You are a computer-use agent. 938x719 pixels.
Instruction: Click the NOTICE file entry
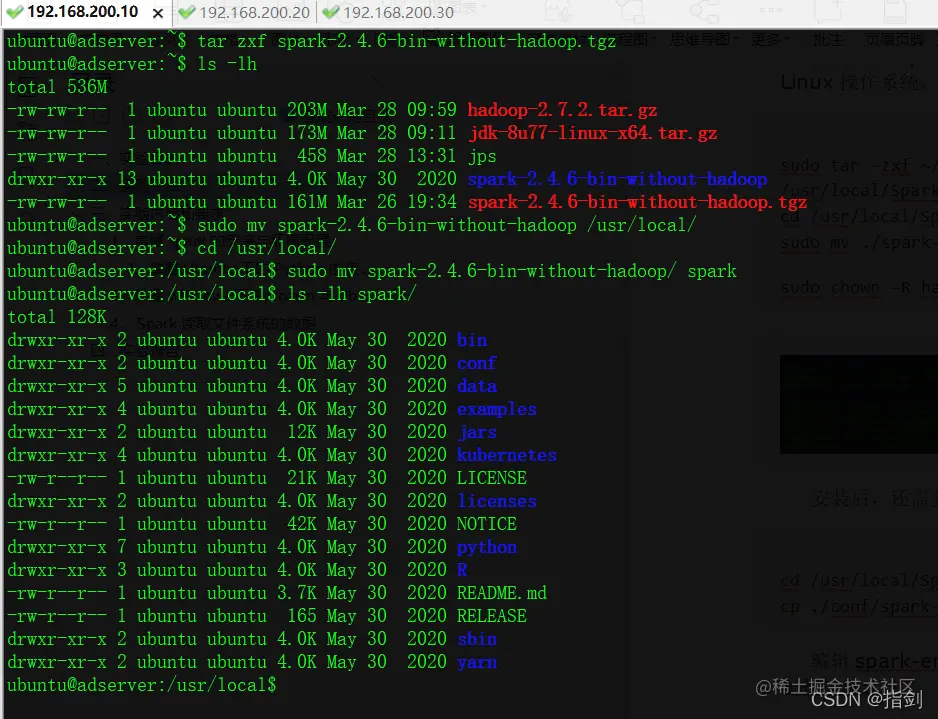tap(487, 524)
